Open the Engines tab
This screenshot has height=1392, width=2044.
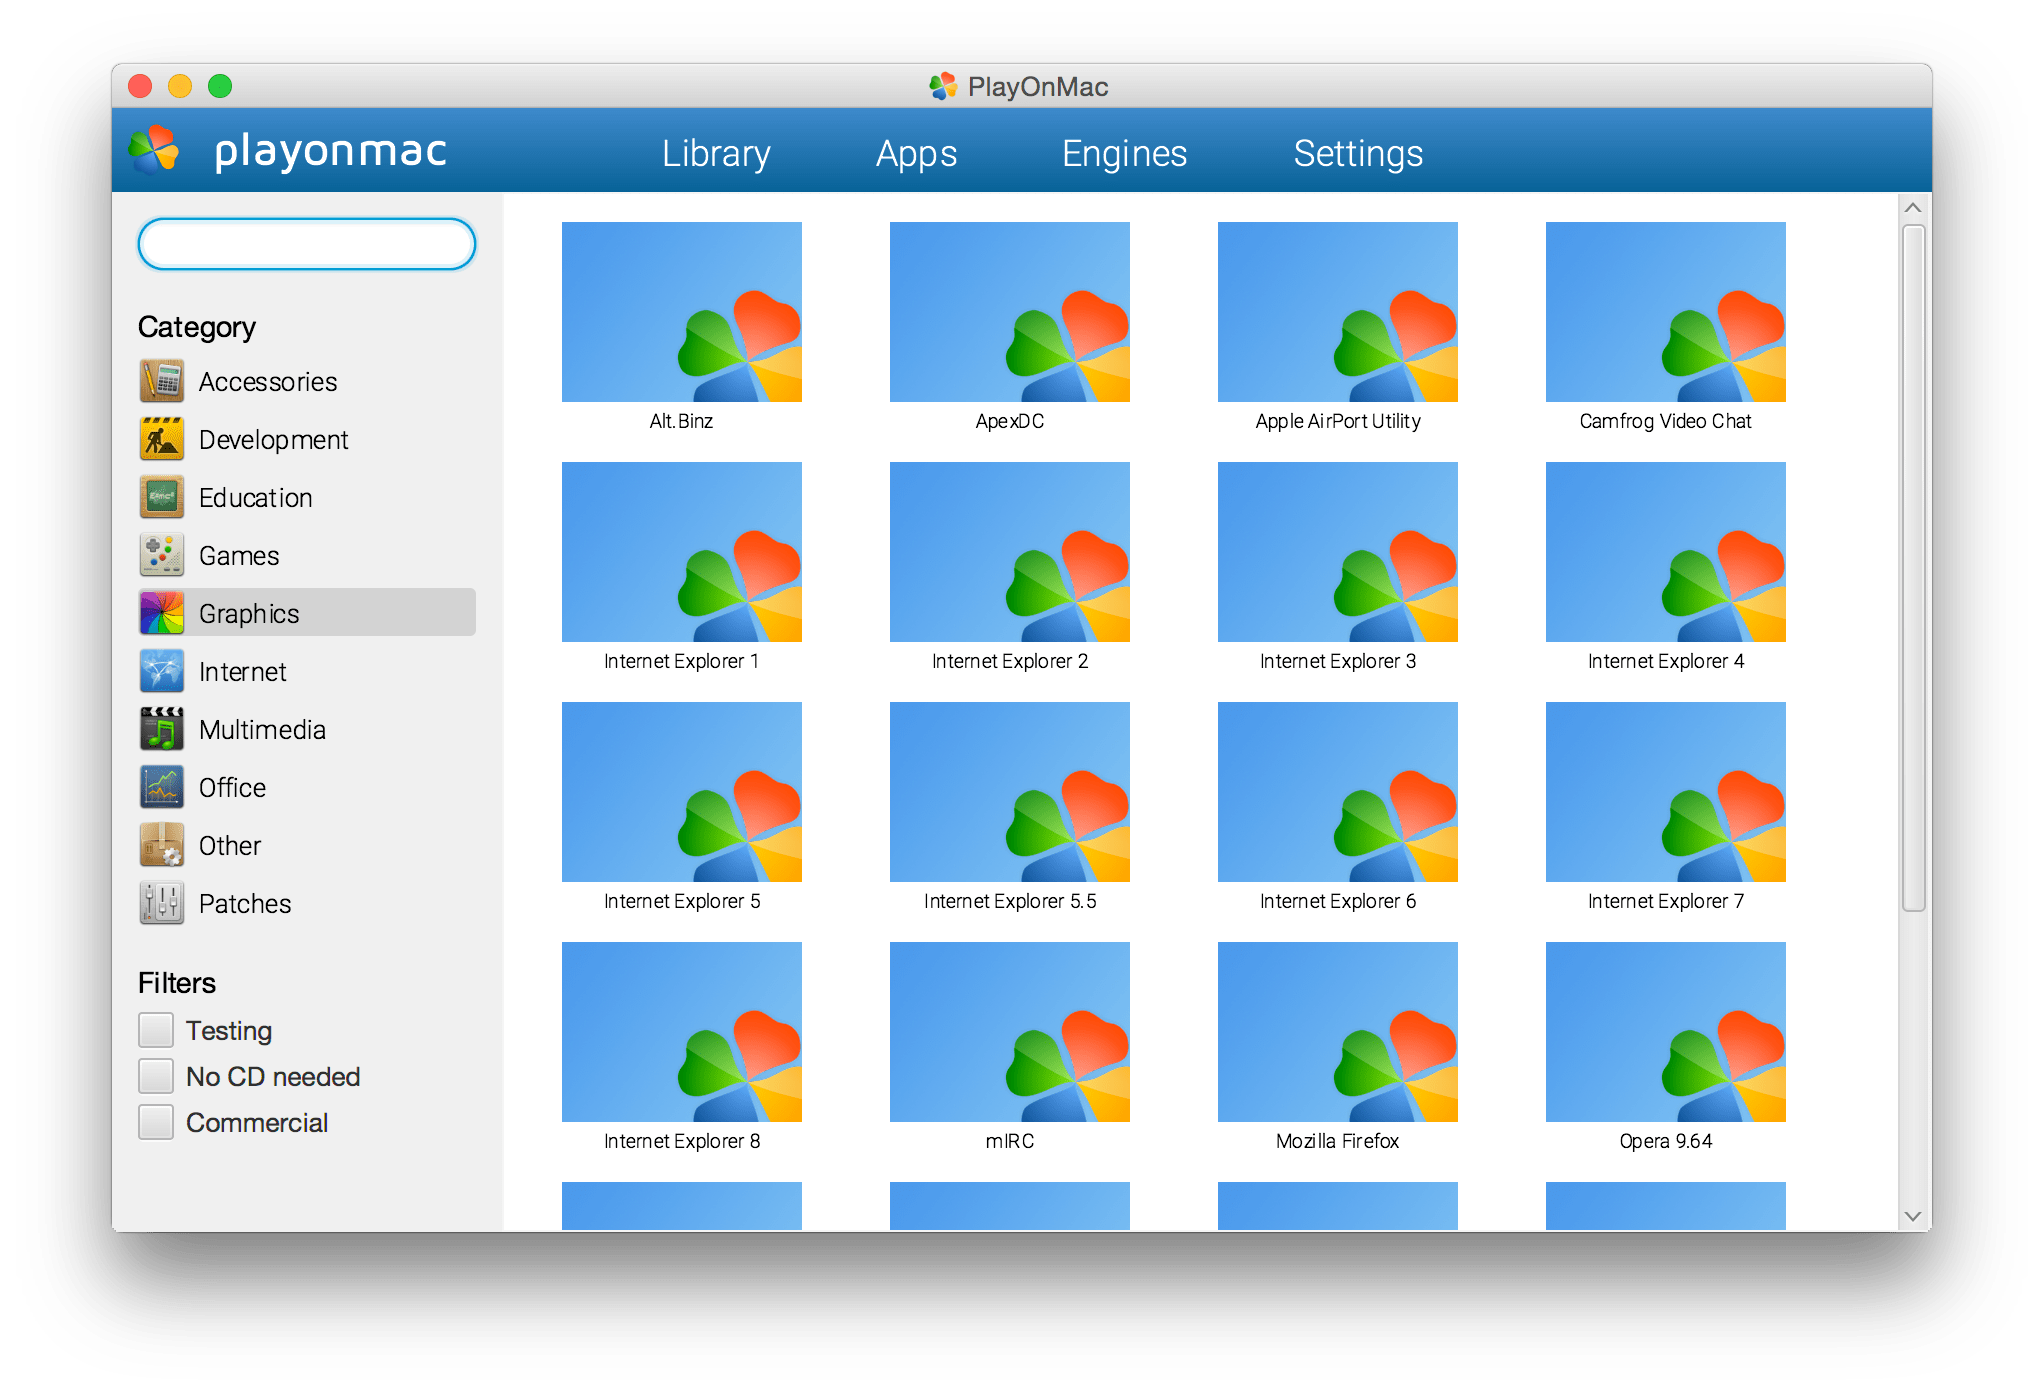[1124, 153]
